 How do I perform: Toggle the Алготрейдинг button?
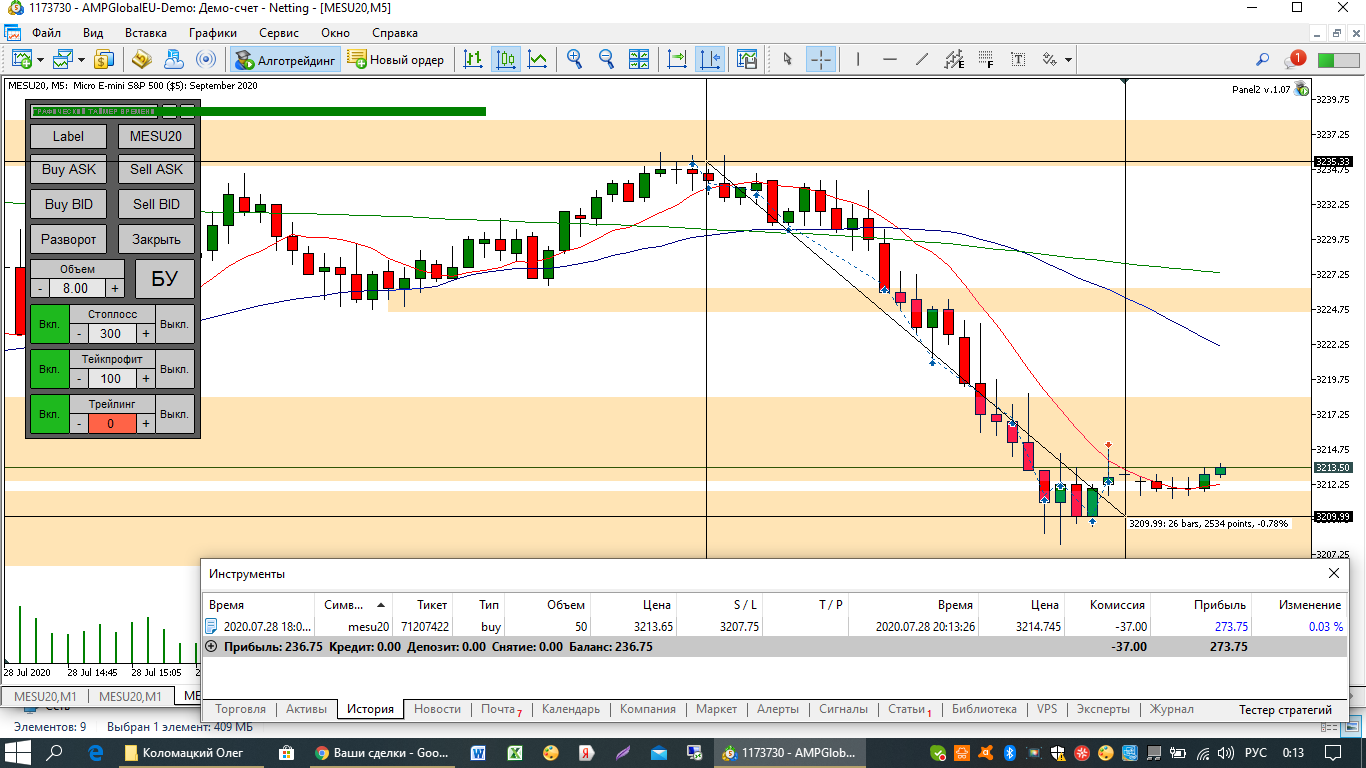(286, 60)
